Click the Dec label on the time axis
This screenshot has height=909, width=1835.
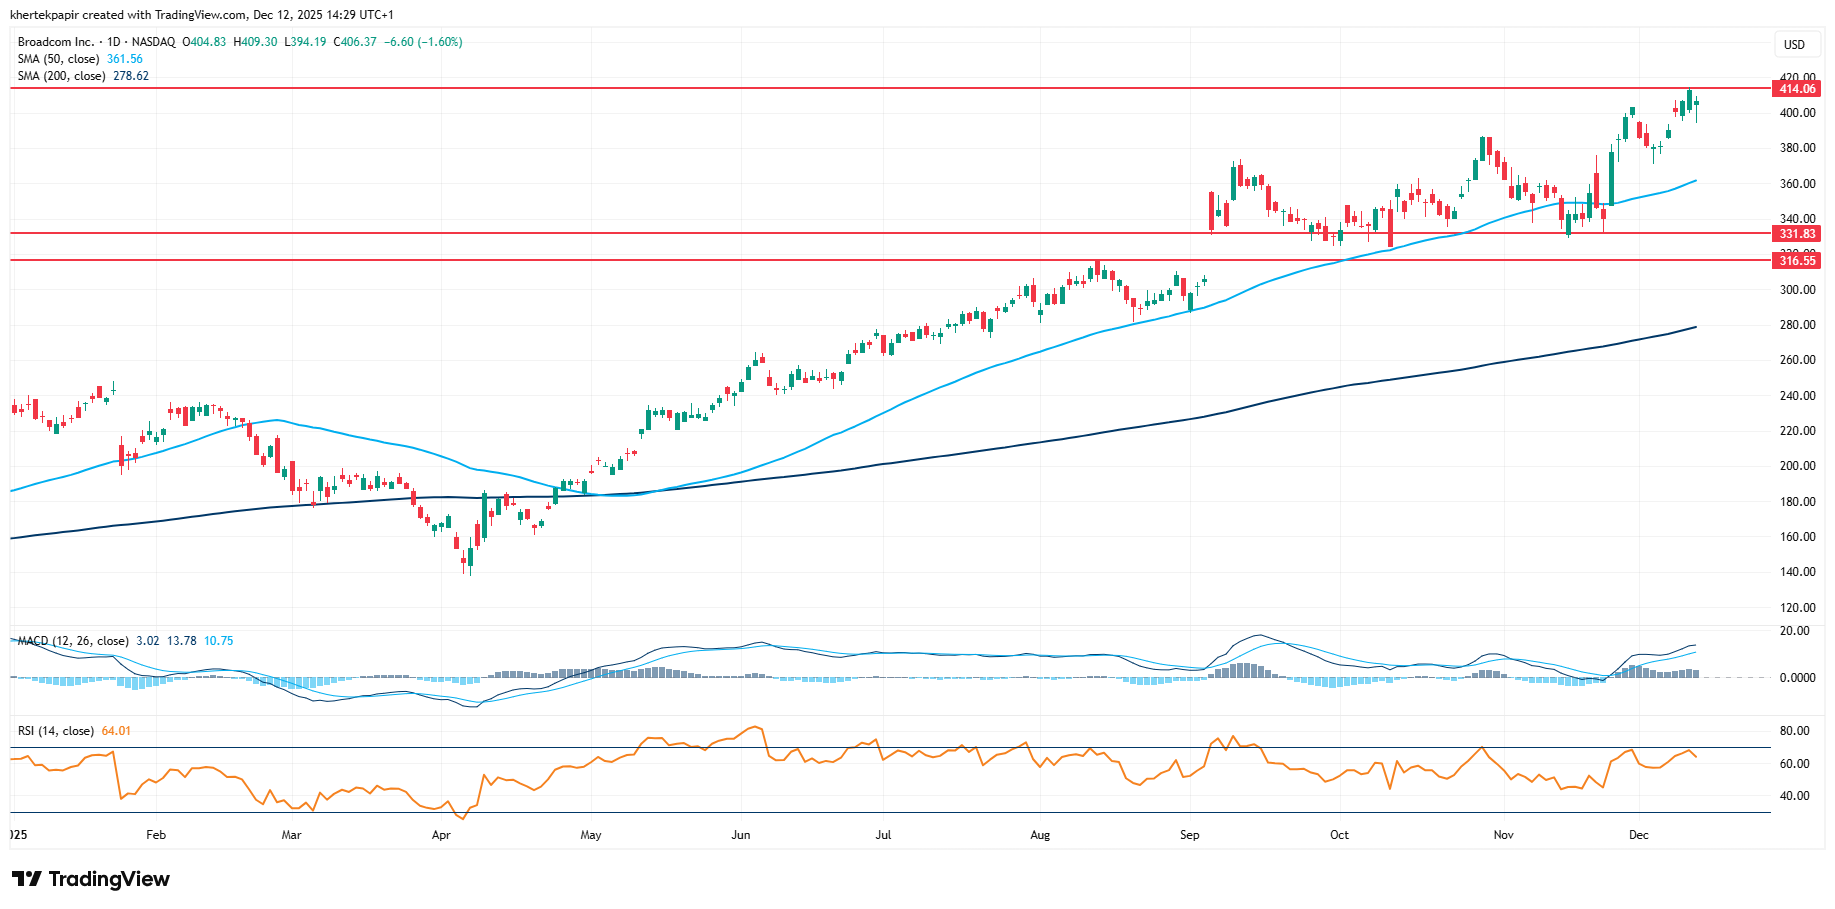pyautogui.click(x=1638, y=835)
